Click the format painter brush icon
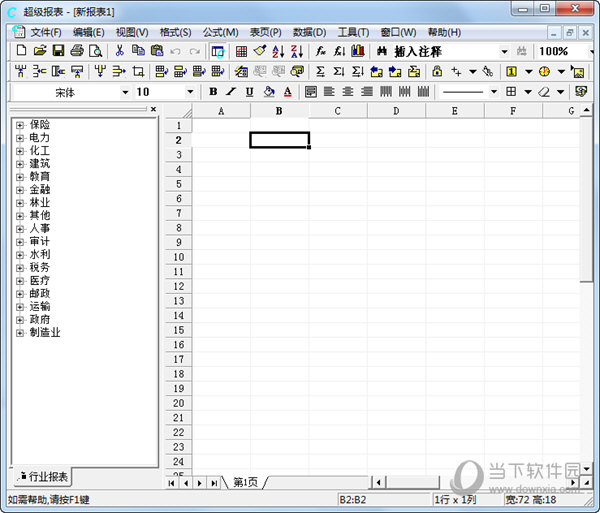600x513 pixels. [x=260, y=51]
